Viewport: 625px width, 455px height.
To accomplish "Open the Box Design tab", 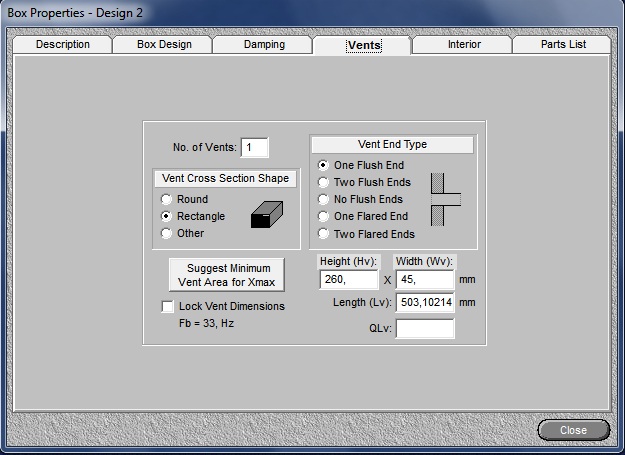I will 163,45.
